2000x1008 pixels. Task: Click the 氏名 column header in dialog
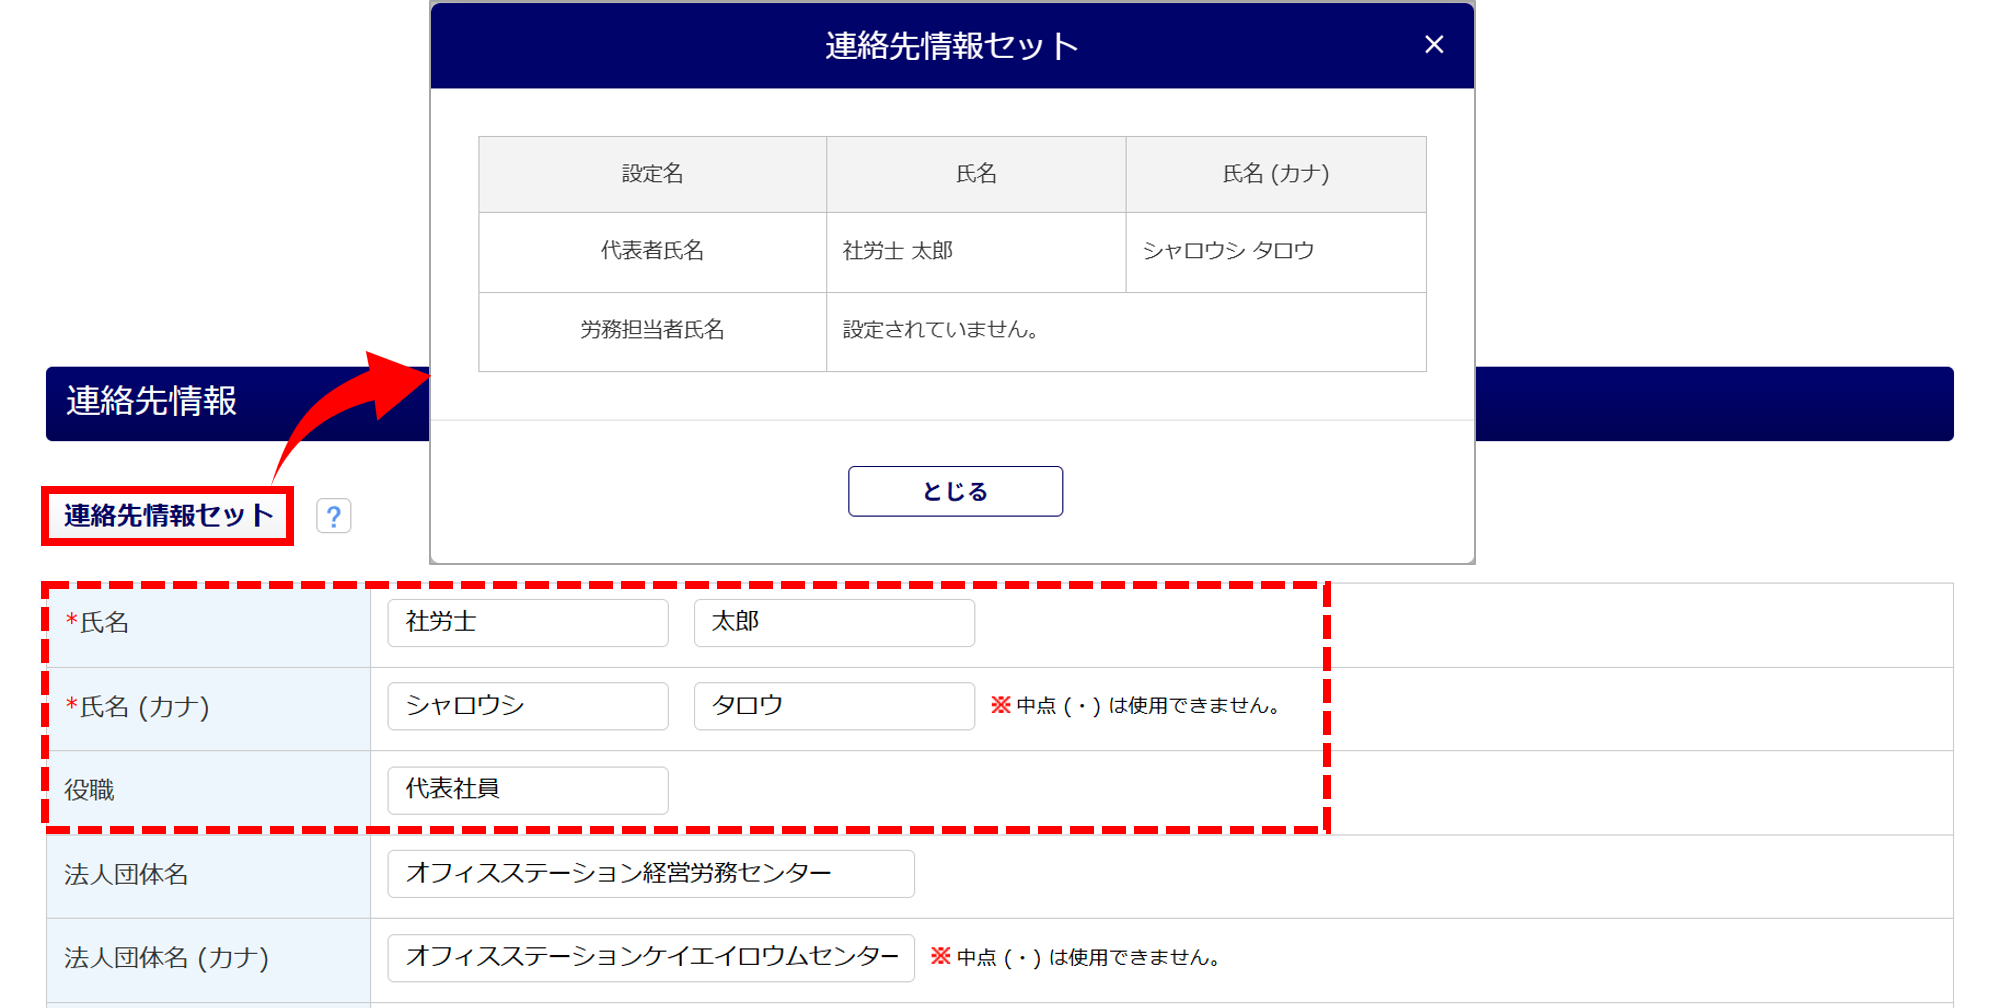[976, 174]
